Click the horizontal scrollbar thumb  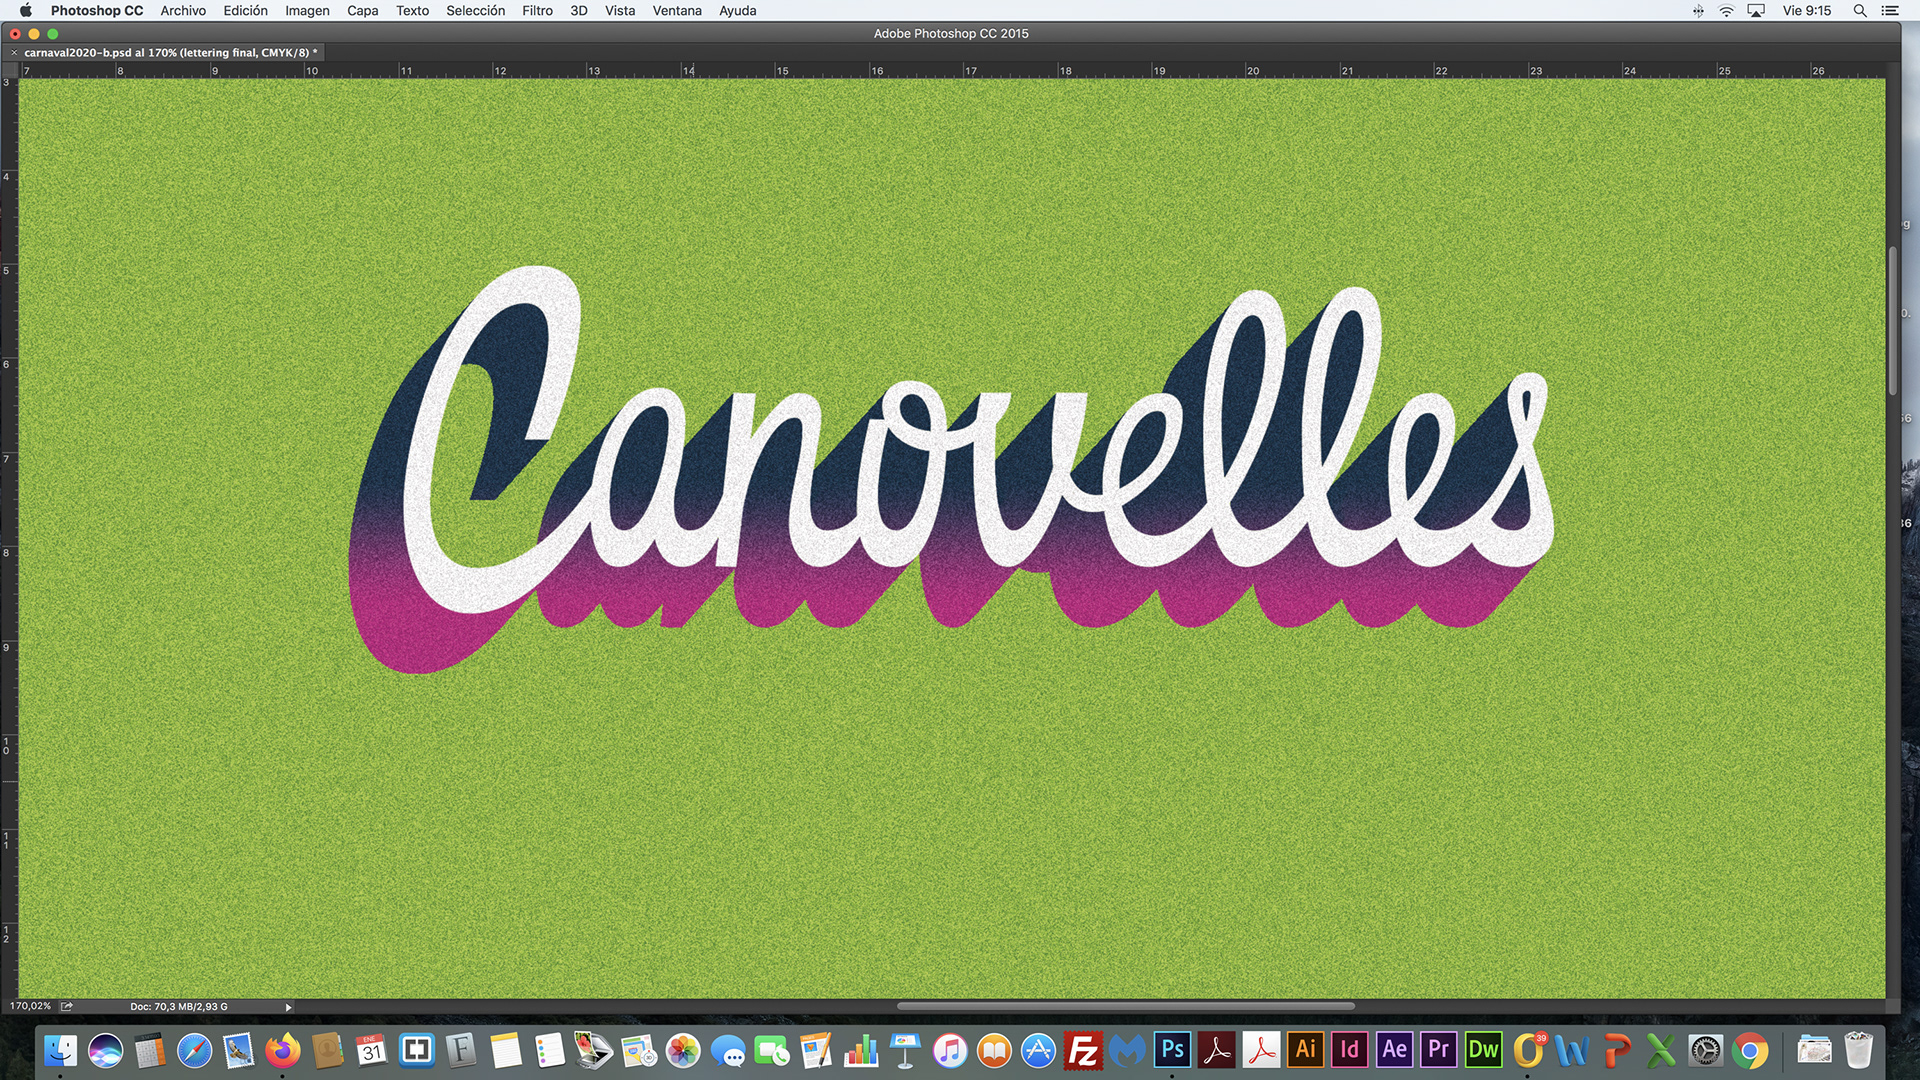(1125, 1006)
